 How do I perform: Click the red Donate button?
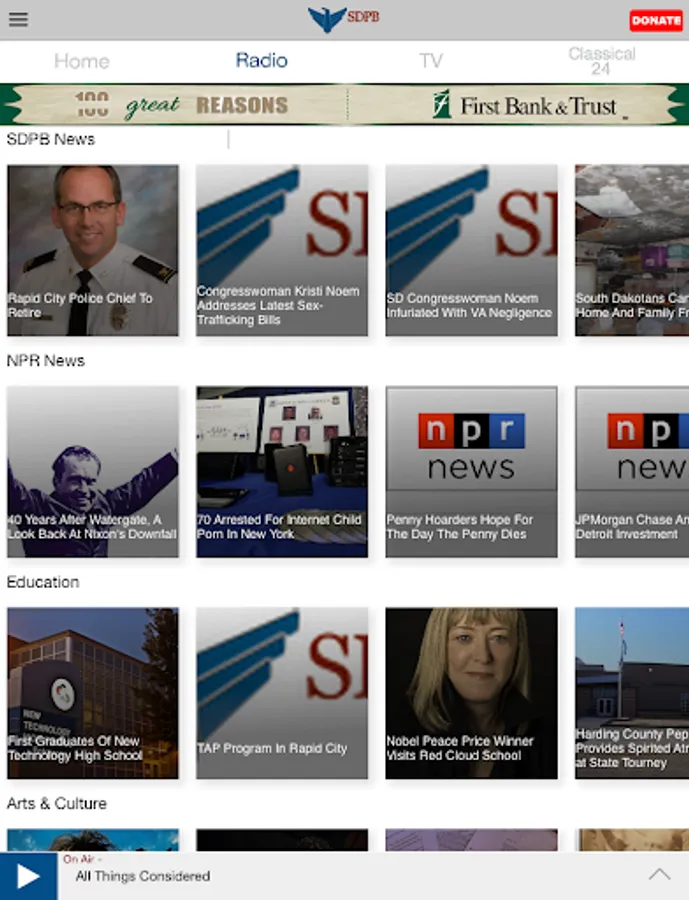[656, 21]
